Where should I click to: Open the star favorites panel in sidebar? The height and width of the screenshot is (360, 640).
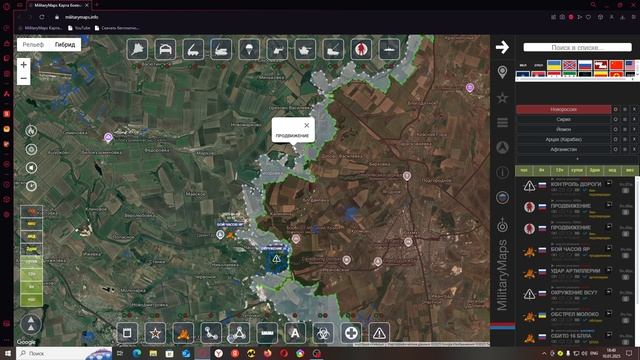click(502, 98)
